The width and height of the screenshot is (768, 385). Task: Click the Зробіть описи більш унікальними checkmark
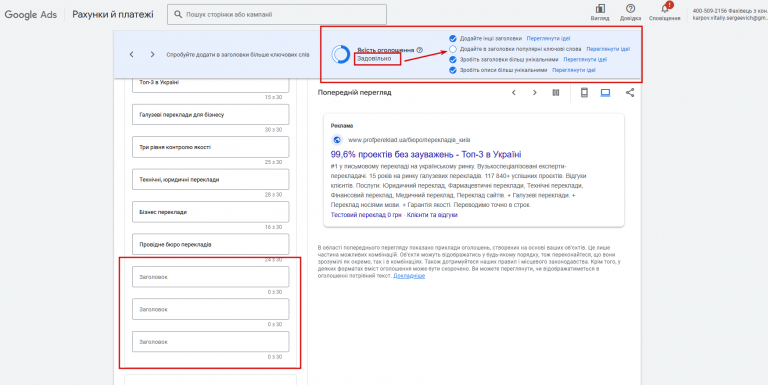coord(453,71)
